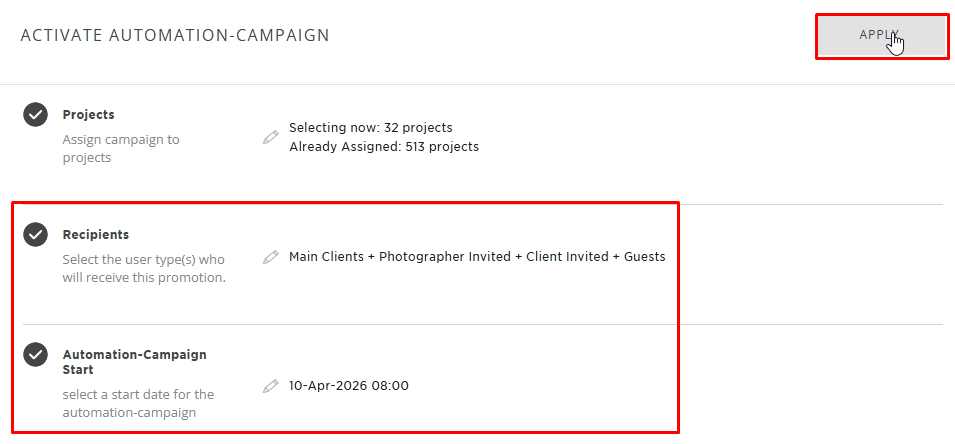
Task: Click "Selecting now: 32 projects" text
Action: [x=370, y=128]
